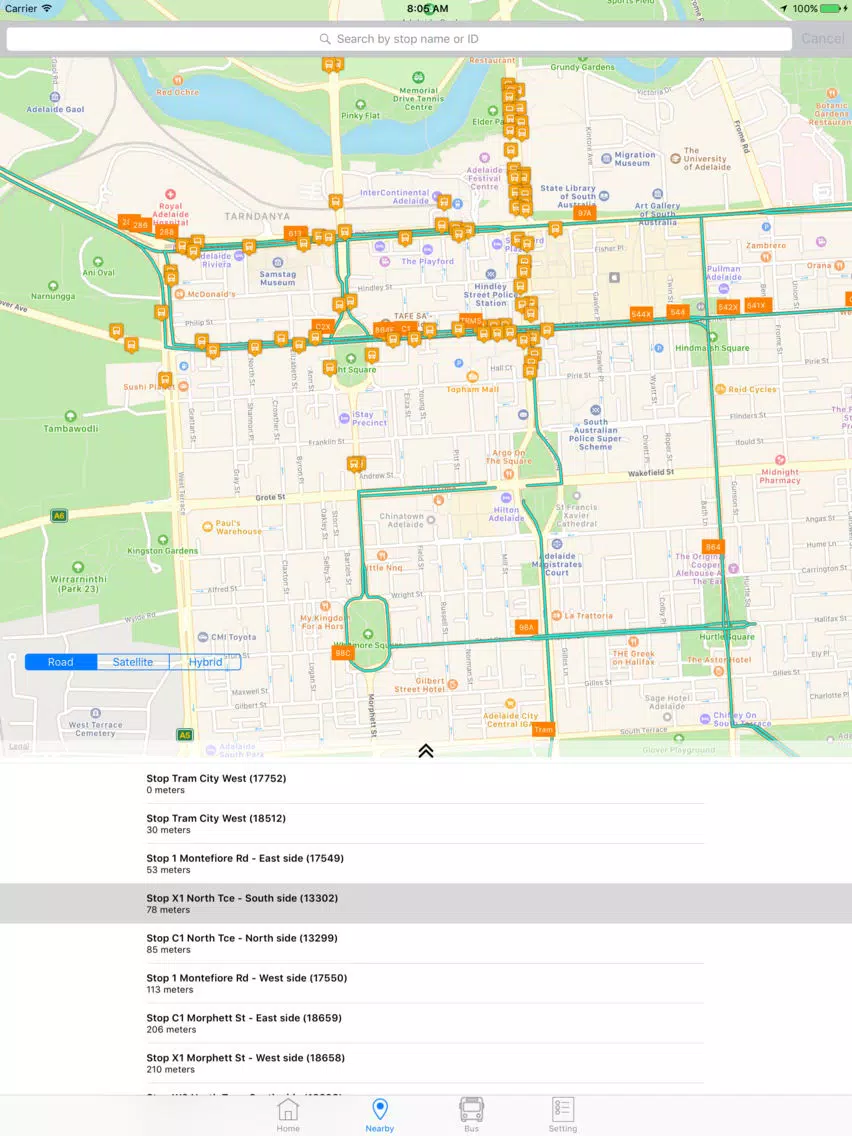
Task: Tap the 98A route marker
Action: pos(526,627)
